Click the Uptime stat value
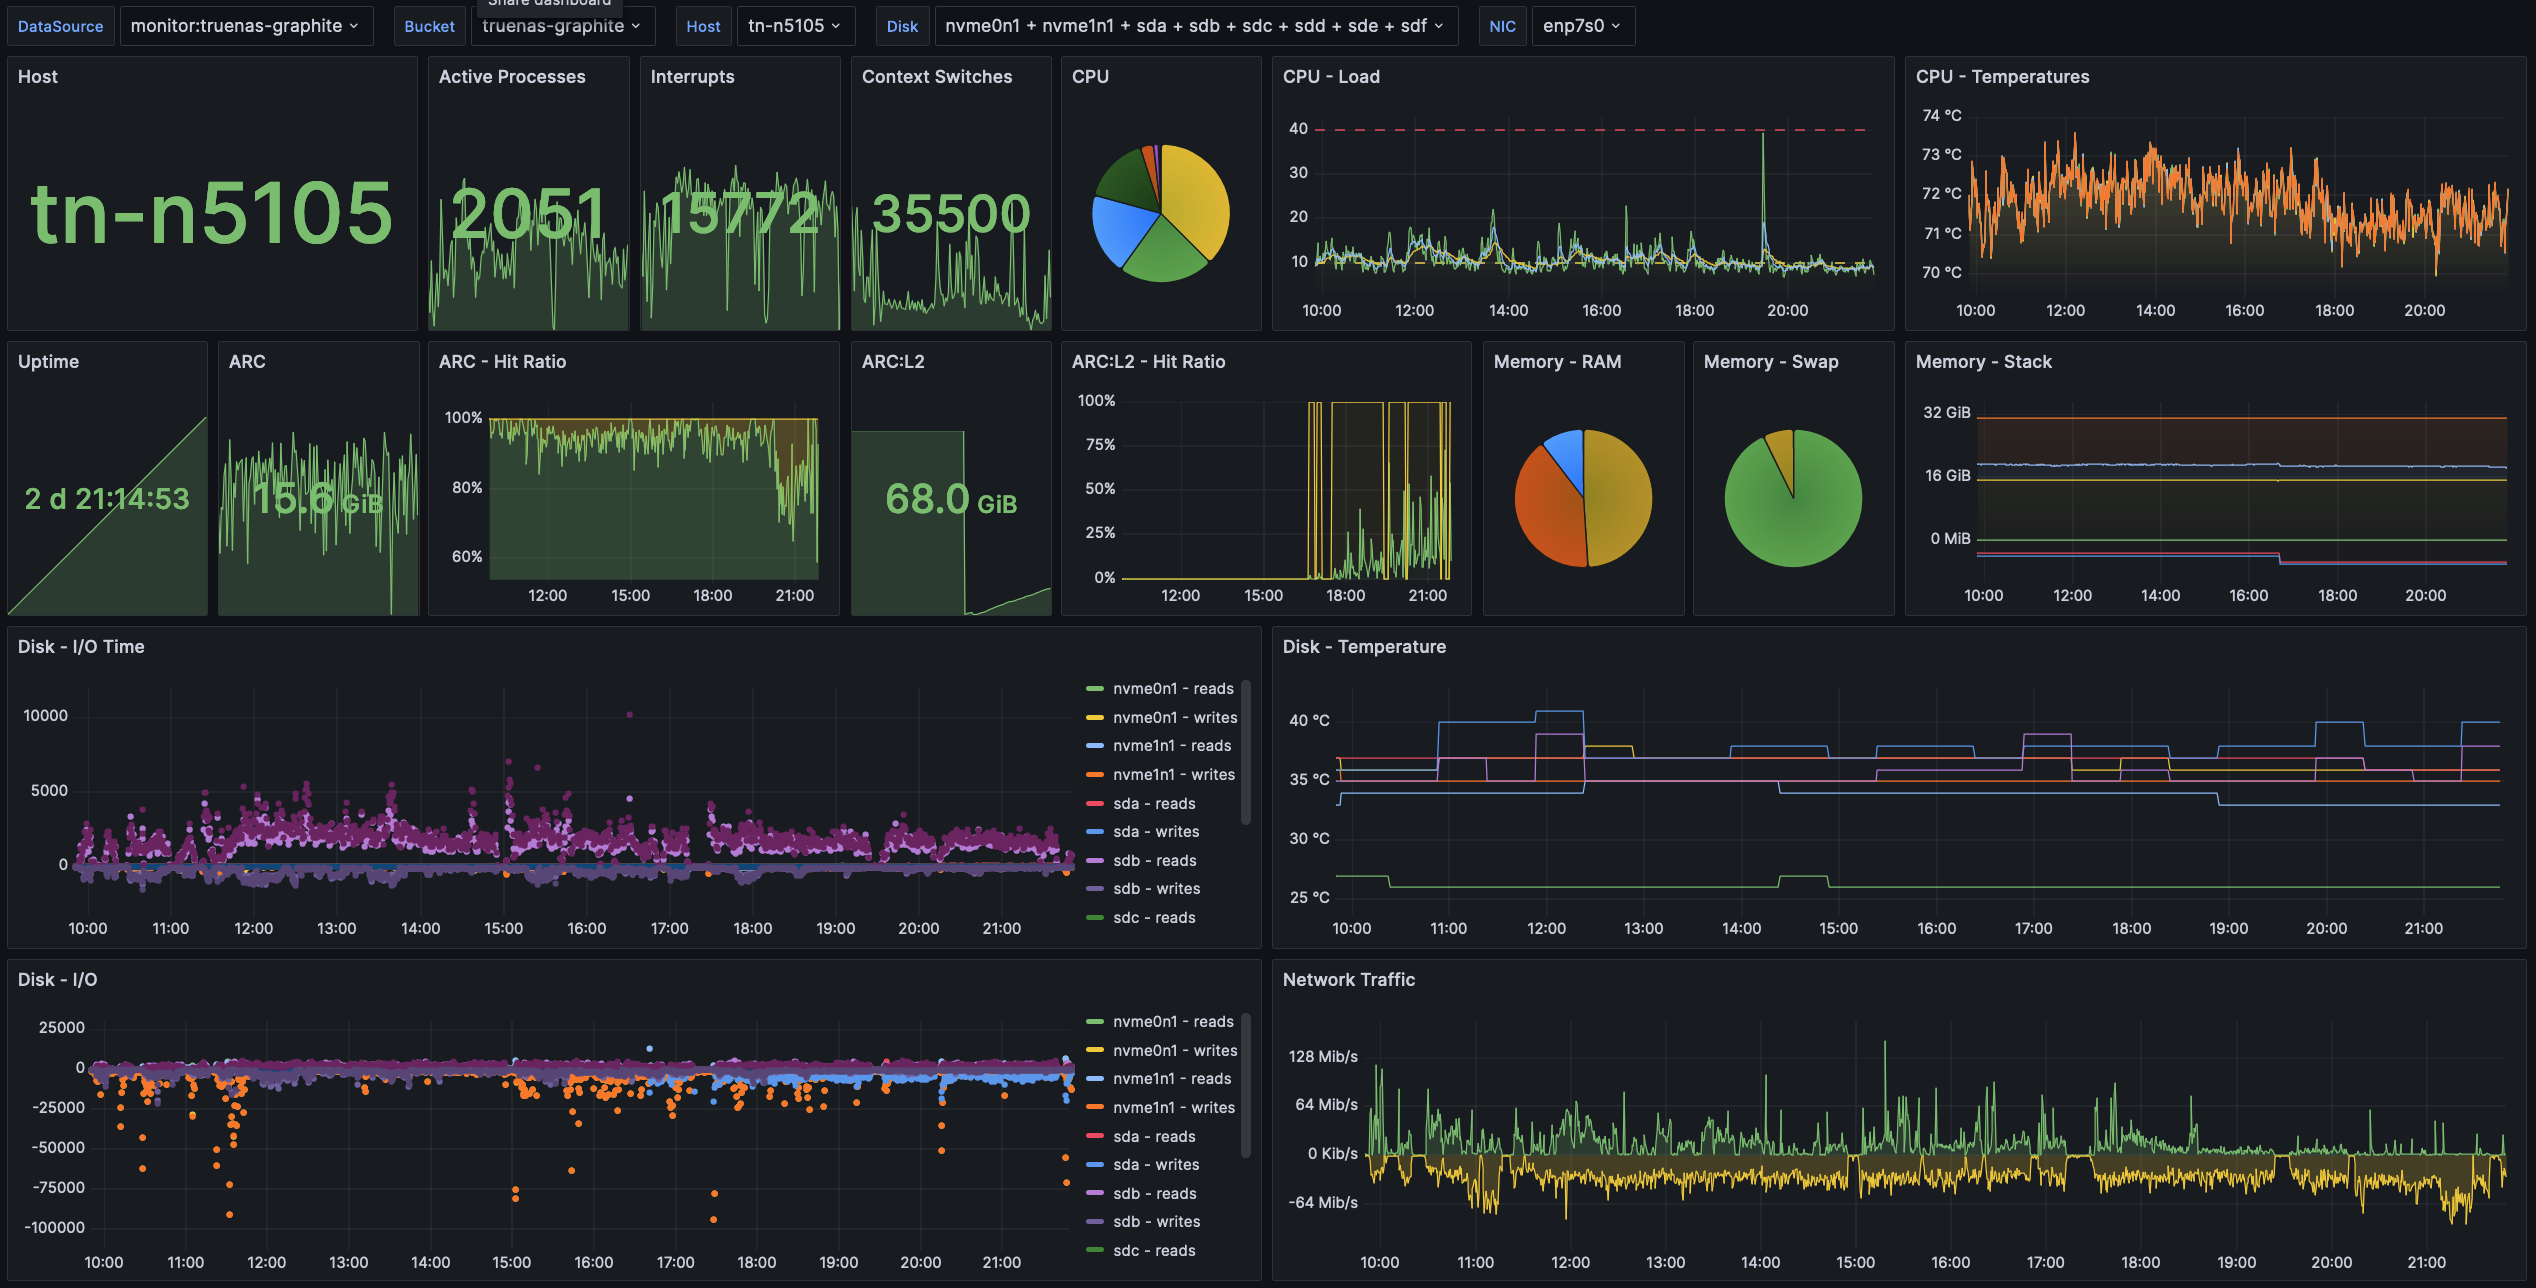 pos(107,498)
